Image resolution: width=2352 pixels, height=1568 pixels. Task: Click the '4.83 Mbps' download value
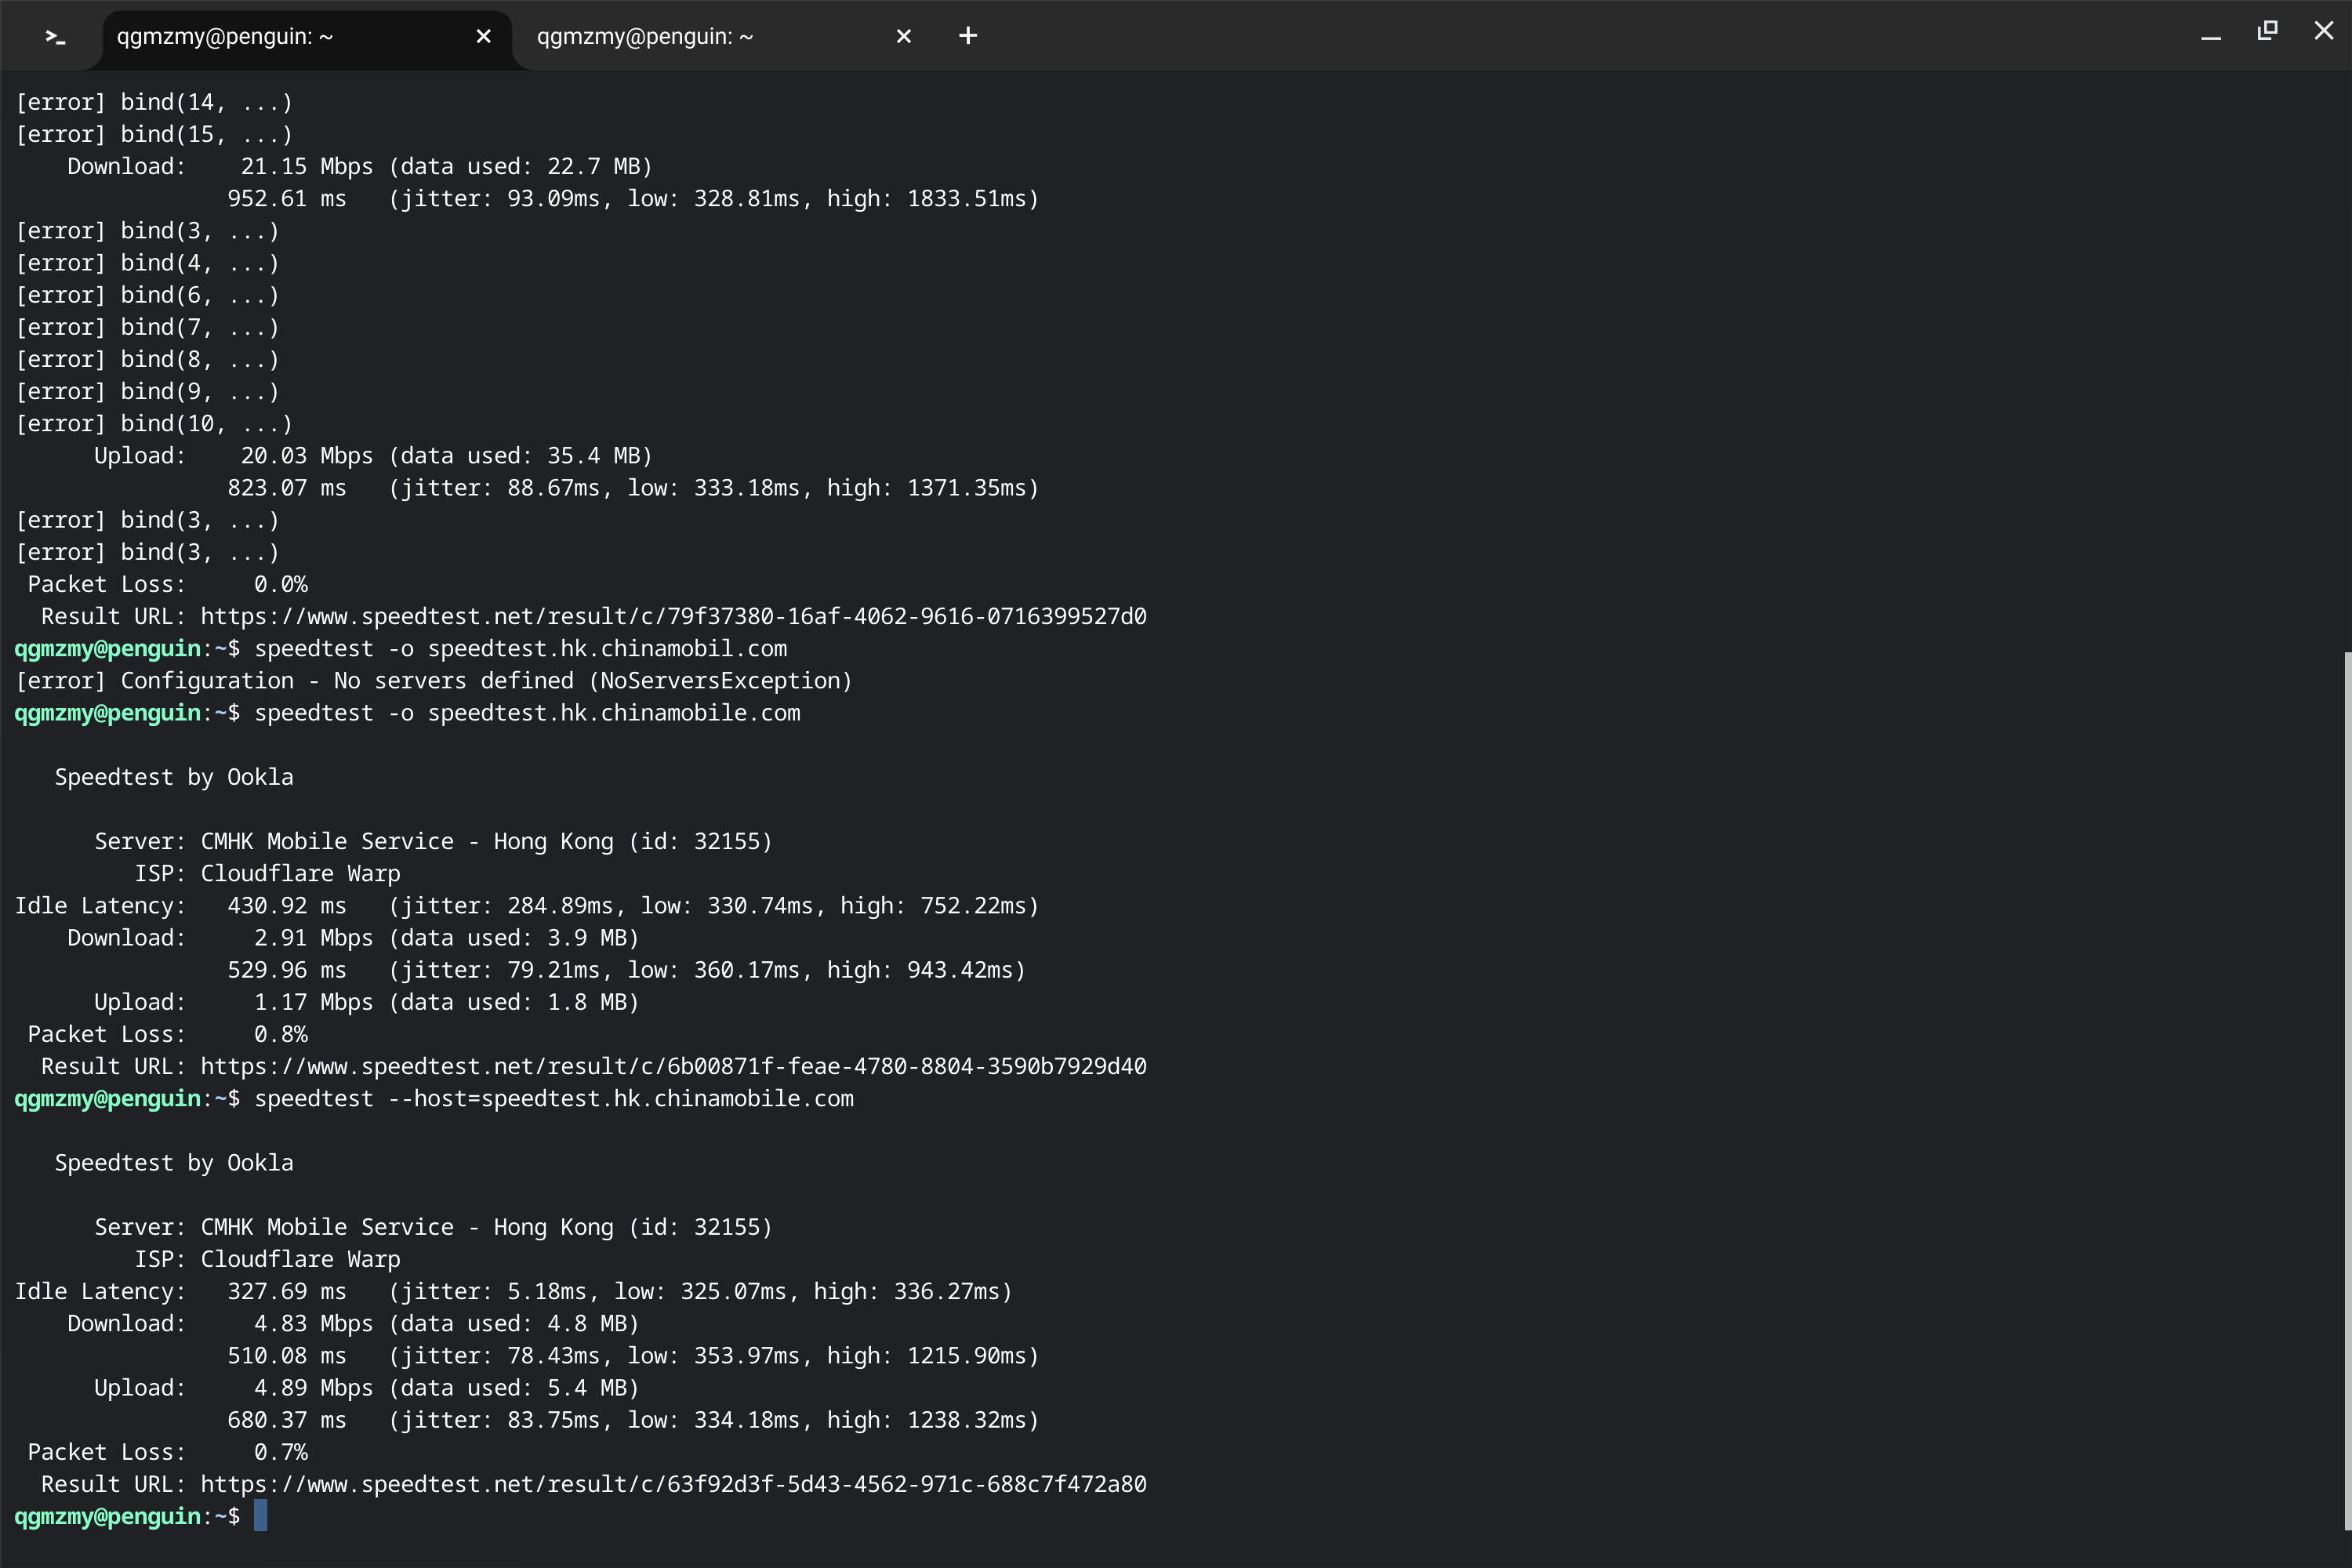(x=313, y=1324)
